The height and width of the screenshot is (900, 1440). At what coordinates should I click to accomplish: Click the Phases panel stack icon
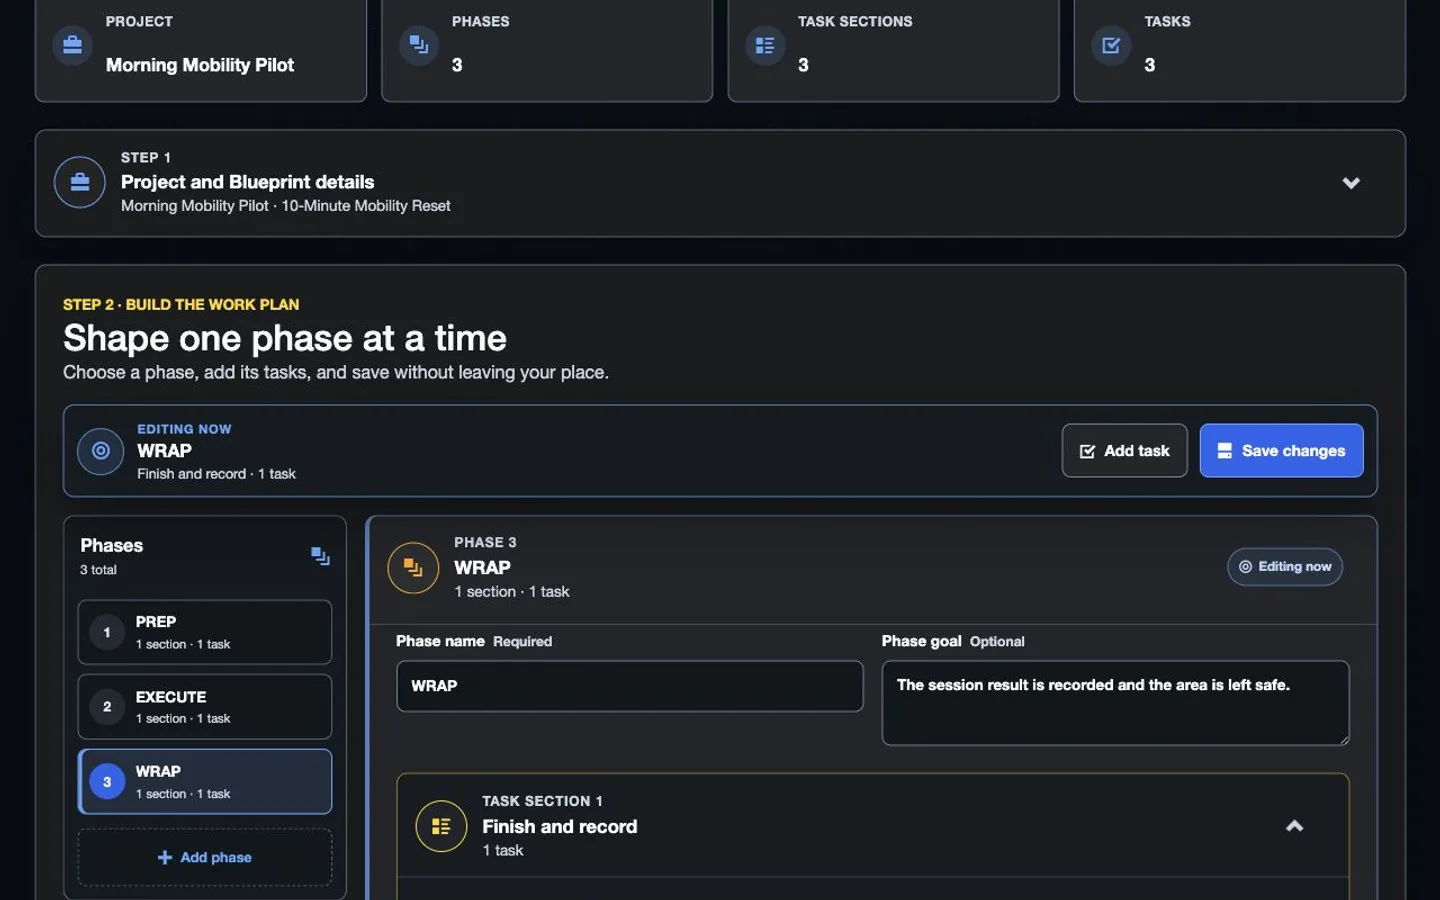tap(320, 556)
